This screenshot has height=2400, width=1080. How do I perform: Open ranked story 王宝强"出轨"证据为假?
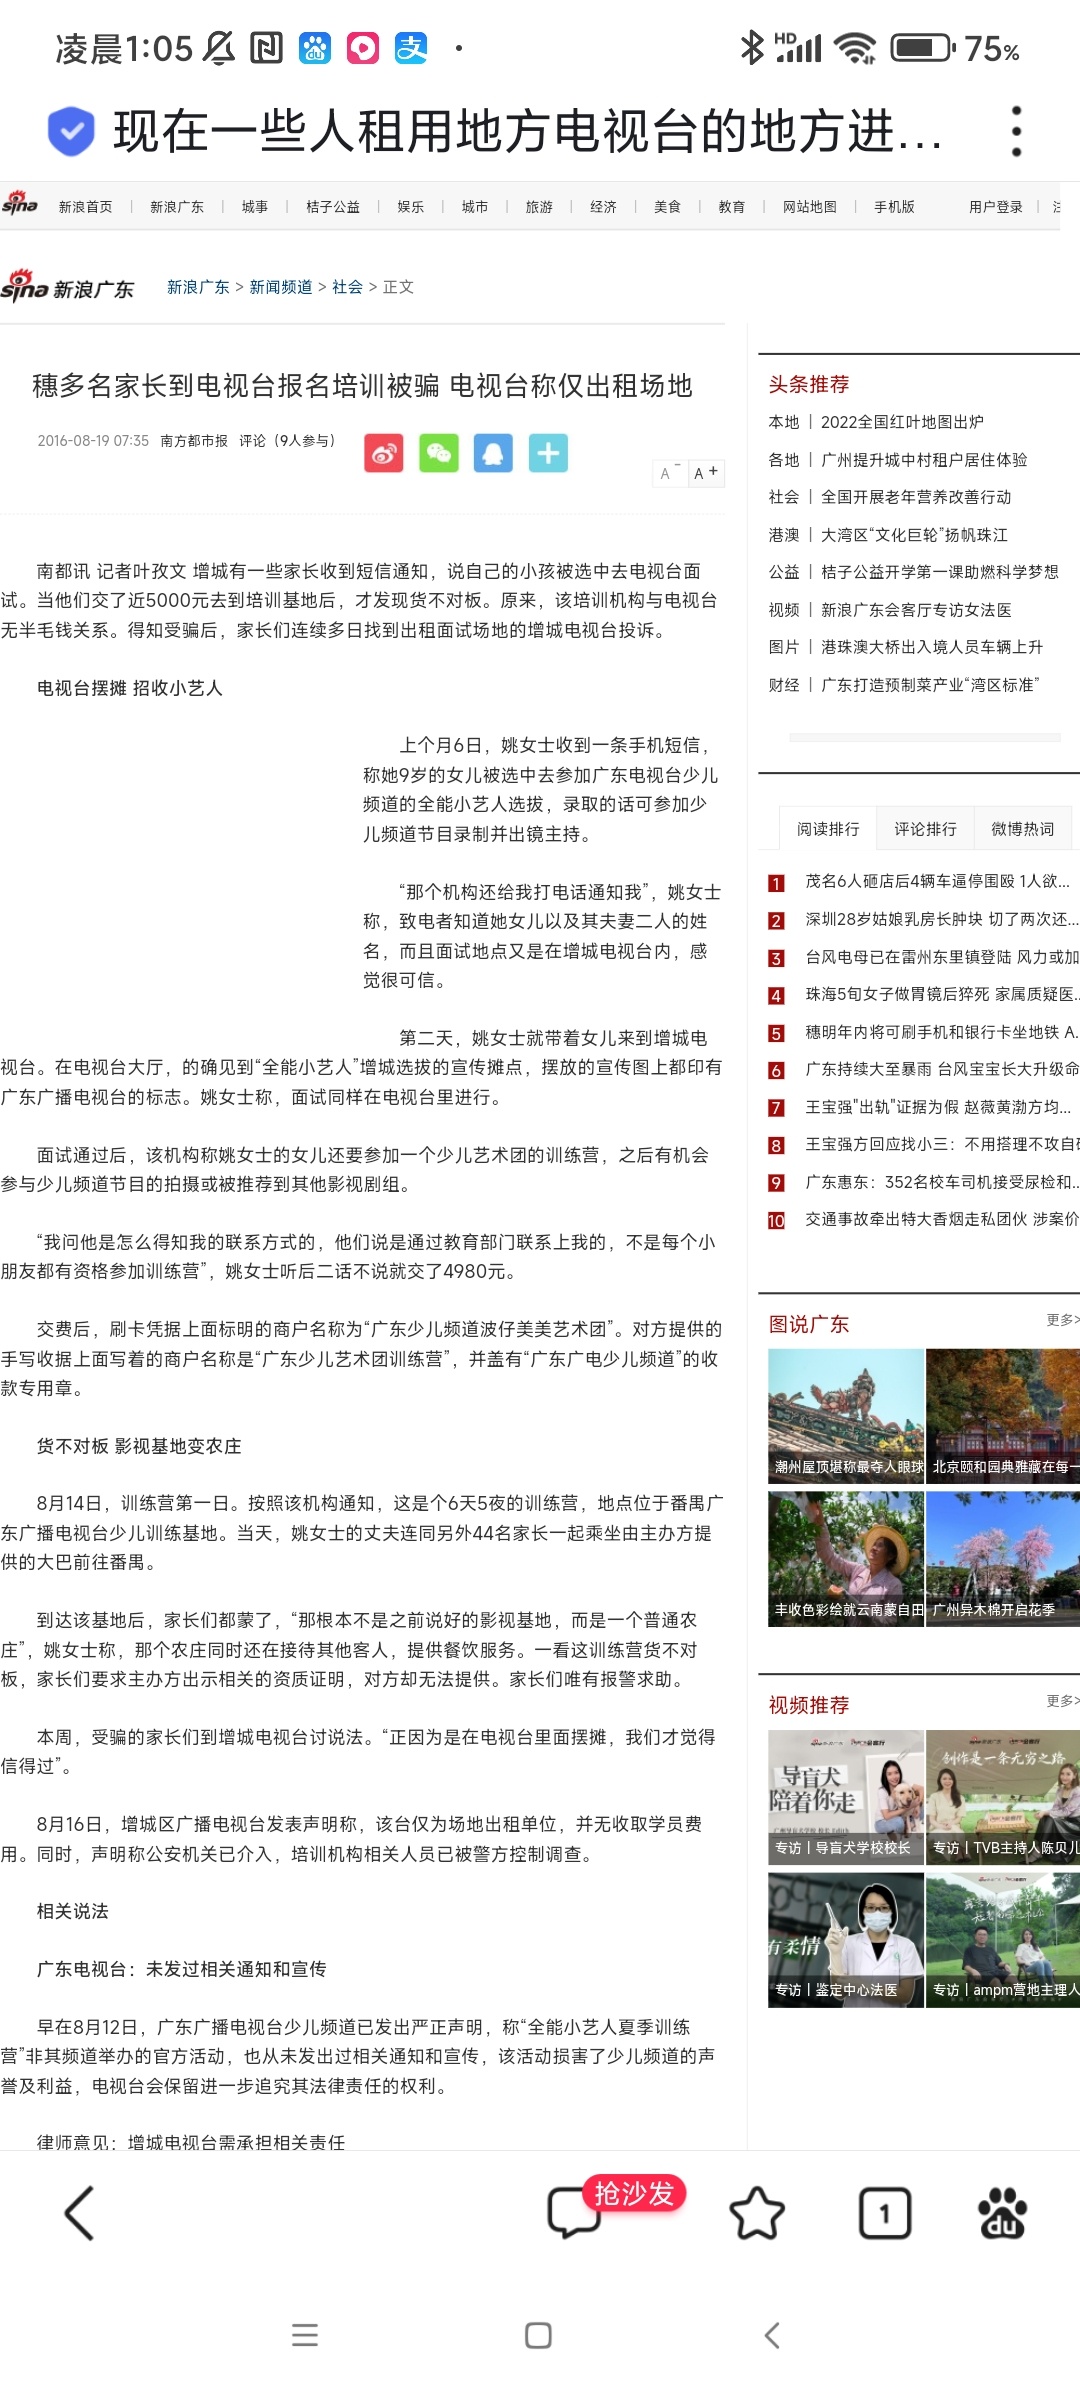(x=938, y=1107)
